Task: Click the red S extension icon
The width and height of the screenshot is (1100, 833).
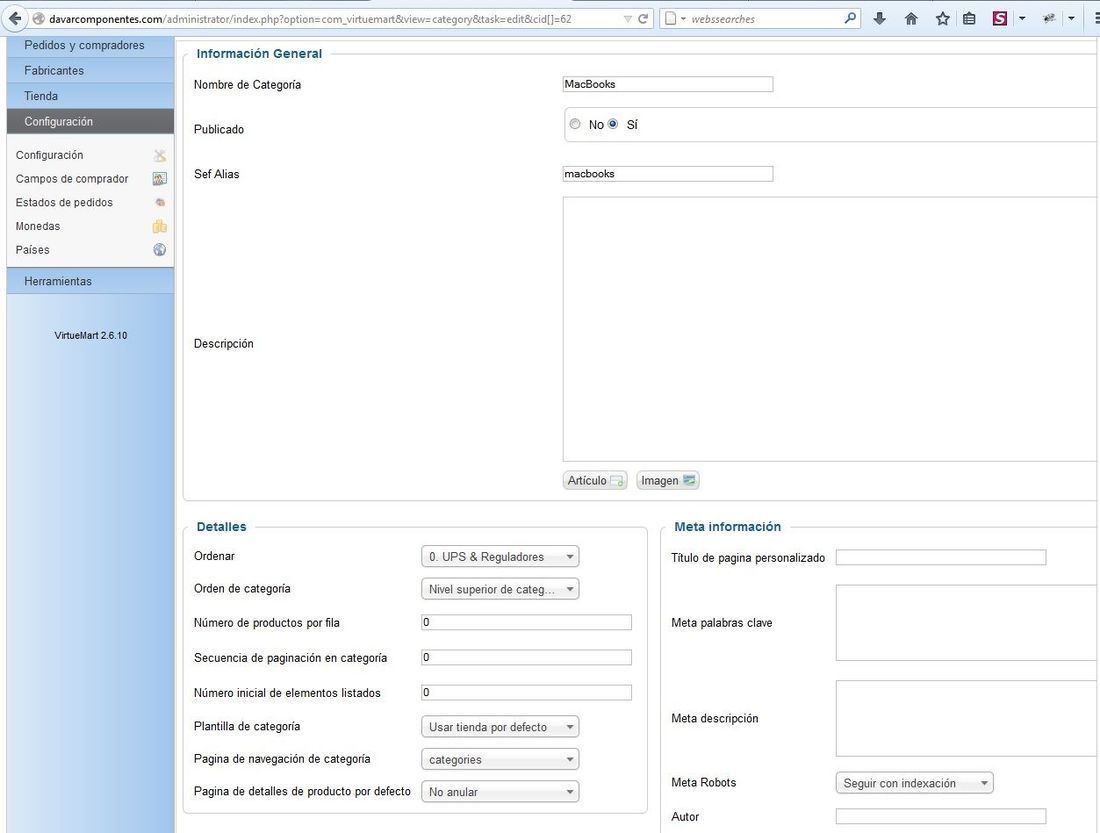Action: pyautogui.click(x=1000, y=19)
